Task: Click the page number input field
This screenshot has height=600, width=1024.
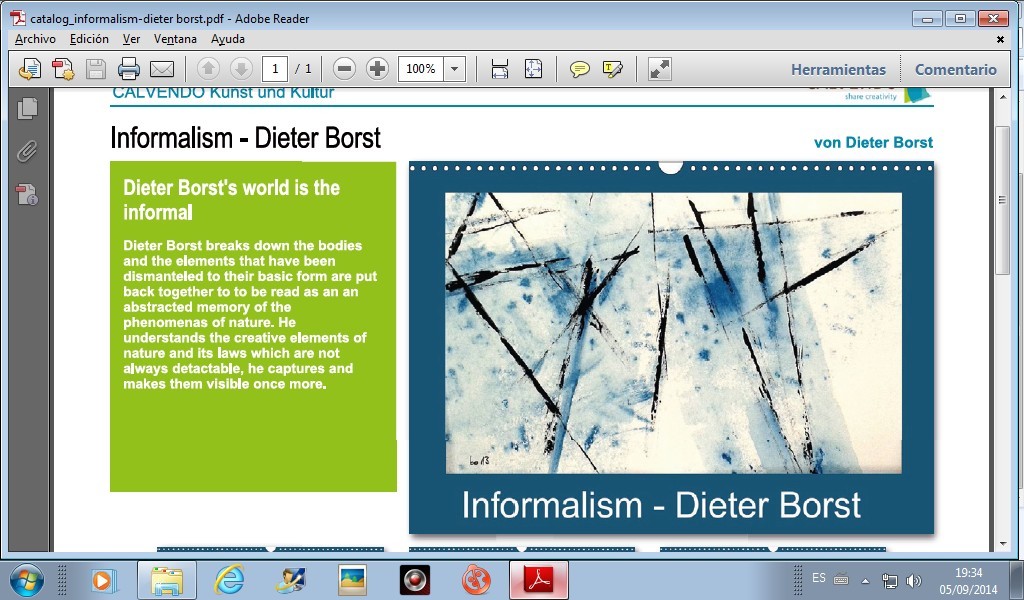Action: click(275, 69)
